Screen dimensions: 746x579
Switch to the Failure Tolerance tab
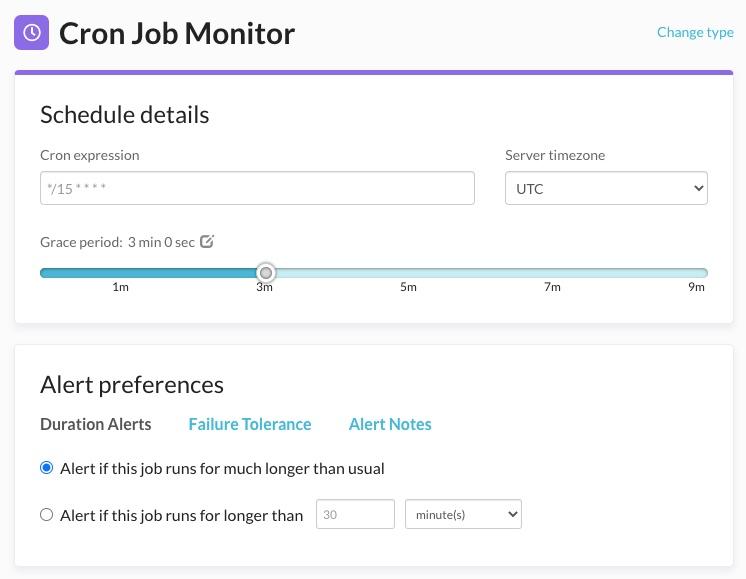tap(250, 424)
